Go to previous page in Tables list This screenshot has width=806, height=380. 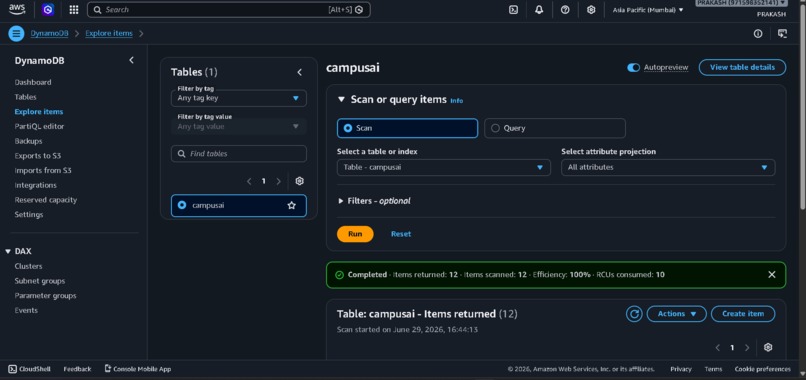pos(249,181)
